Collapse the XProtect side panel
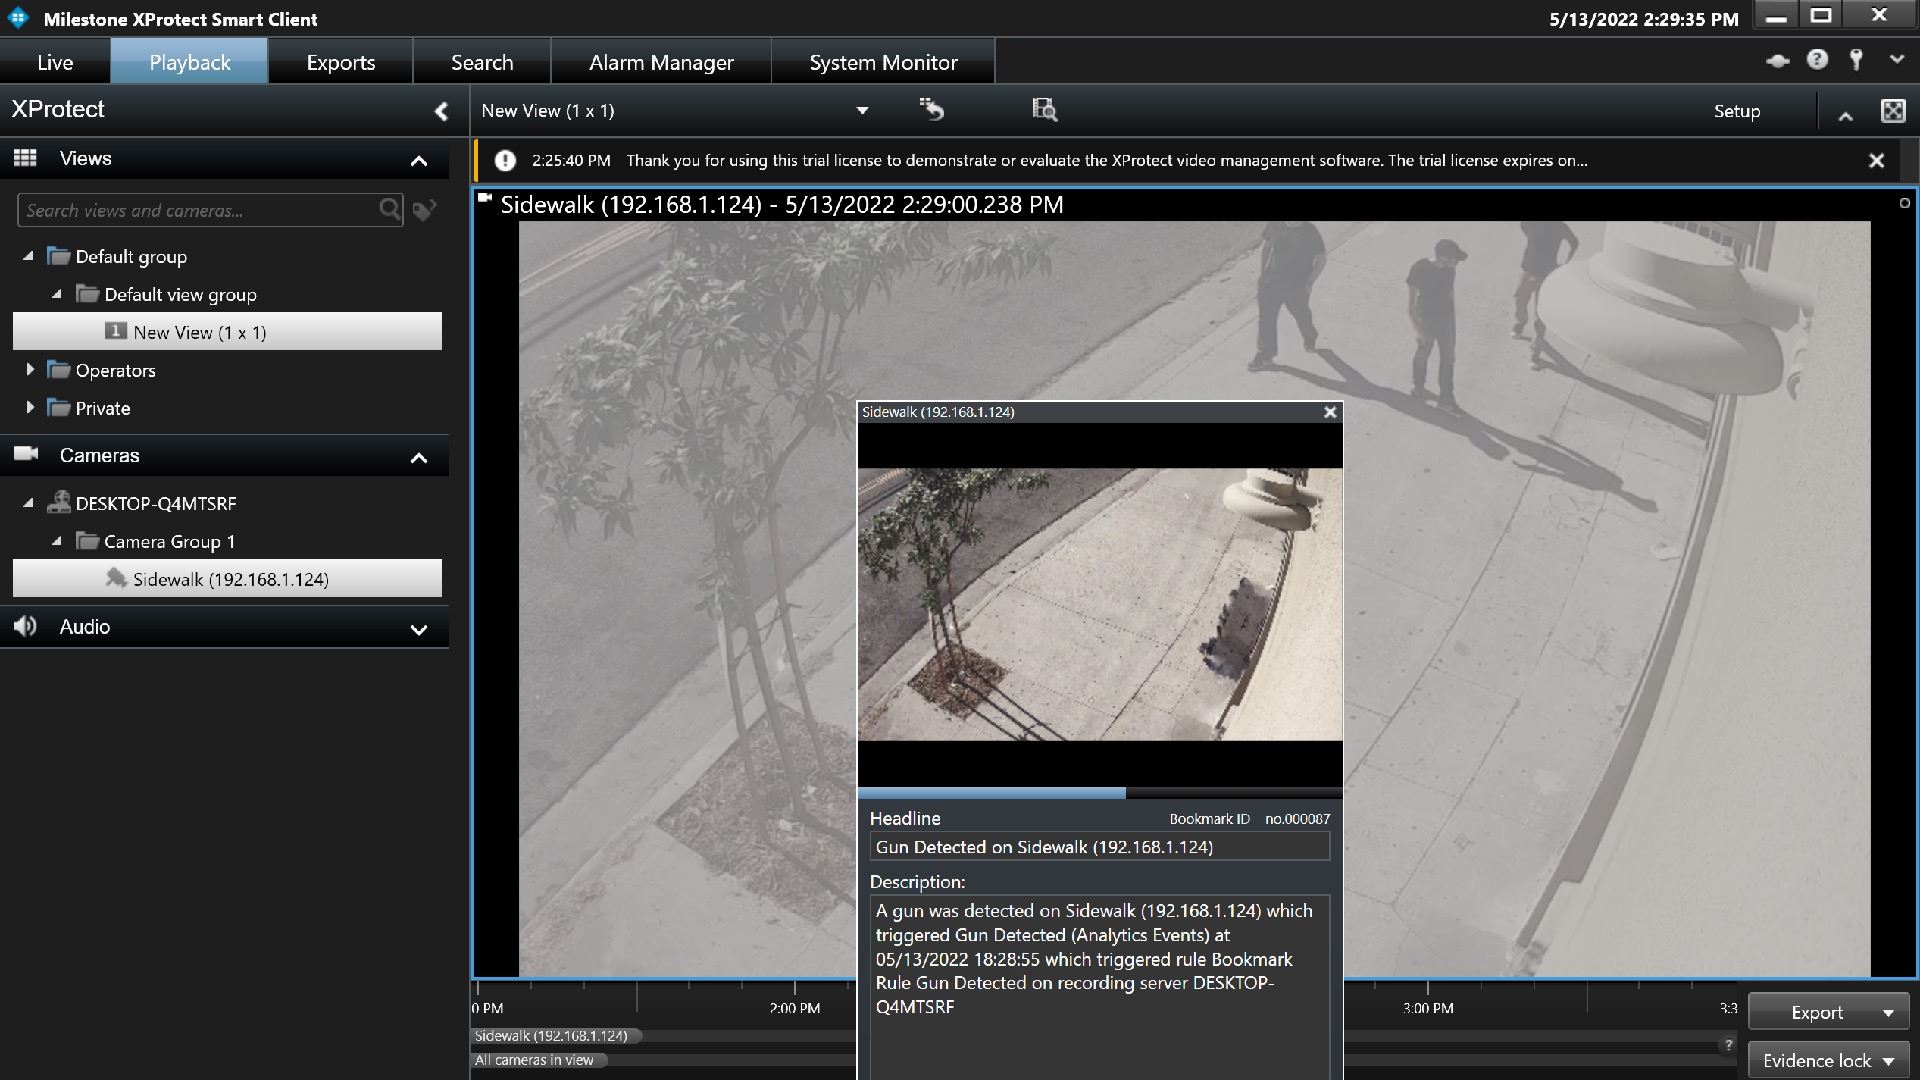Screen dimensions: 1920x1080 tap(441, 111)
